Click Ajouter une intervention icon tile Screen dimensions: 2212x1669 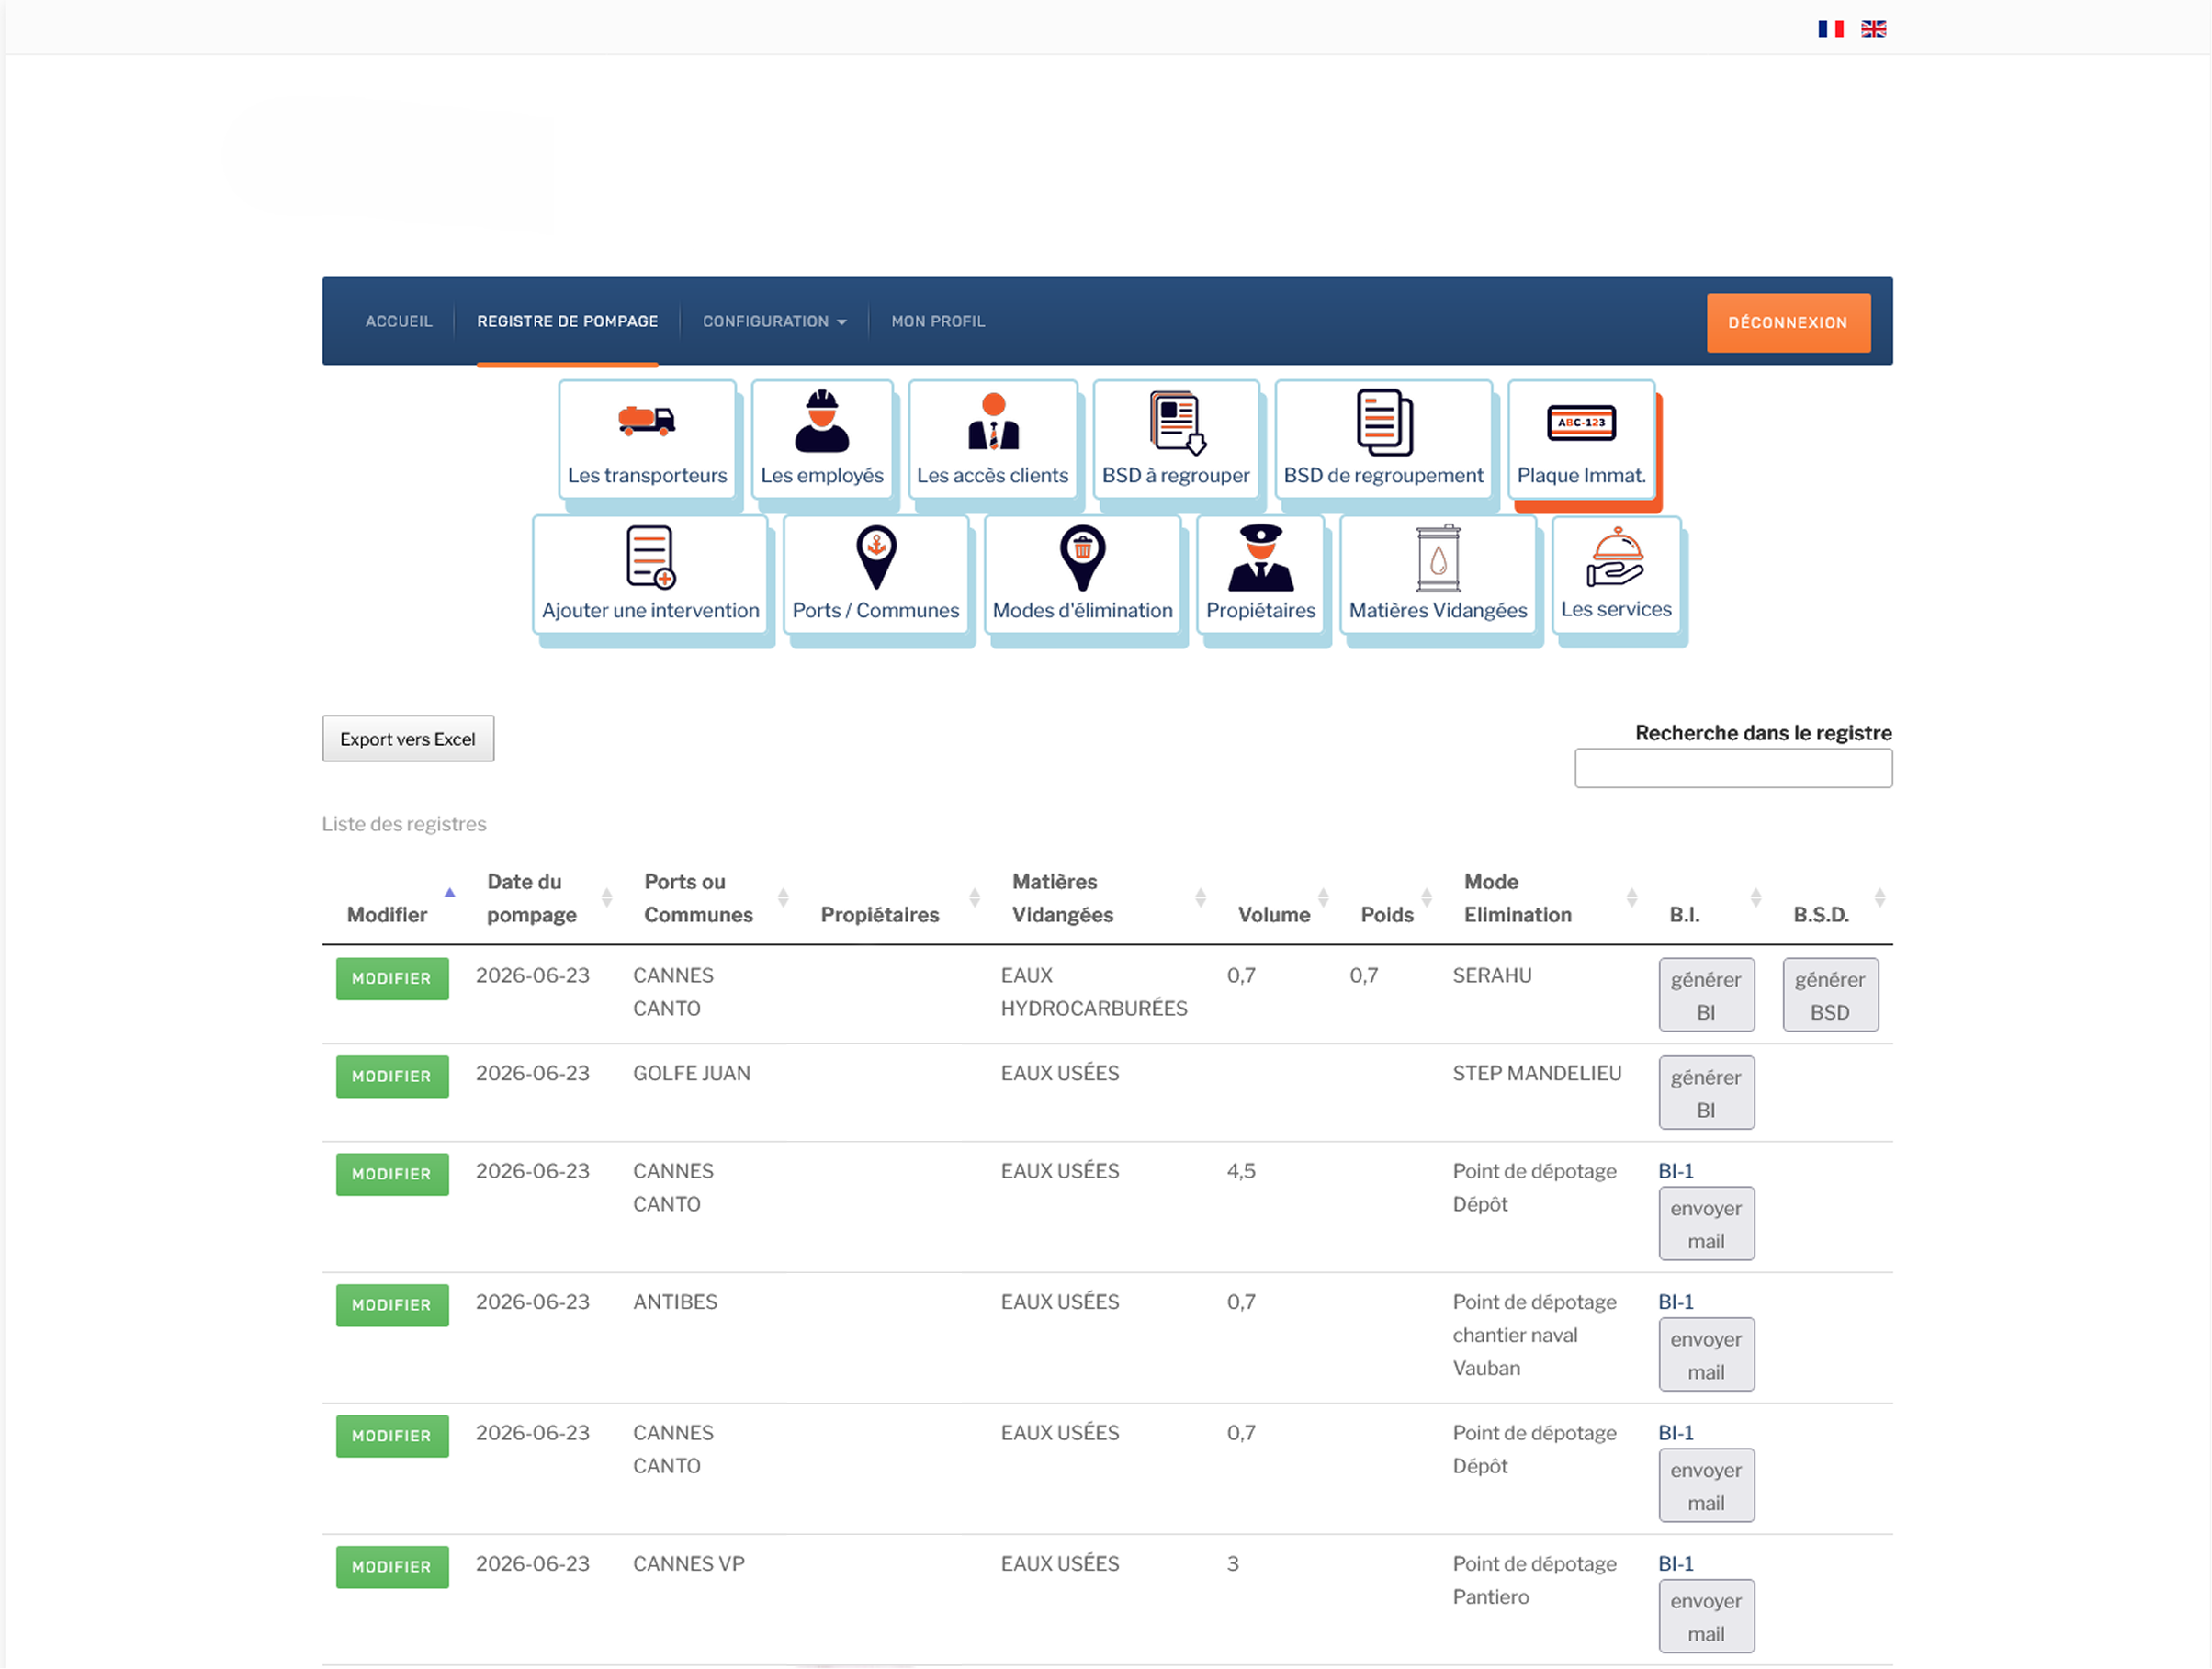650,574
